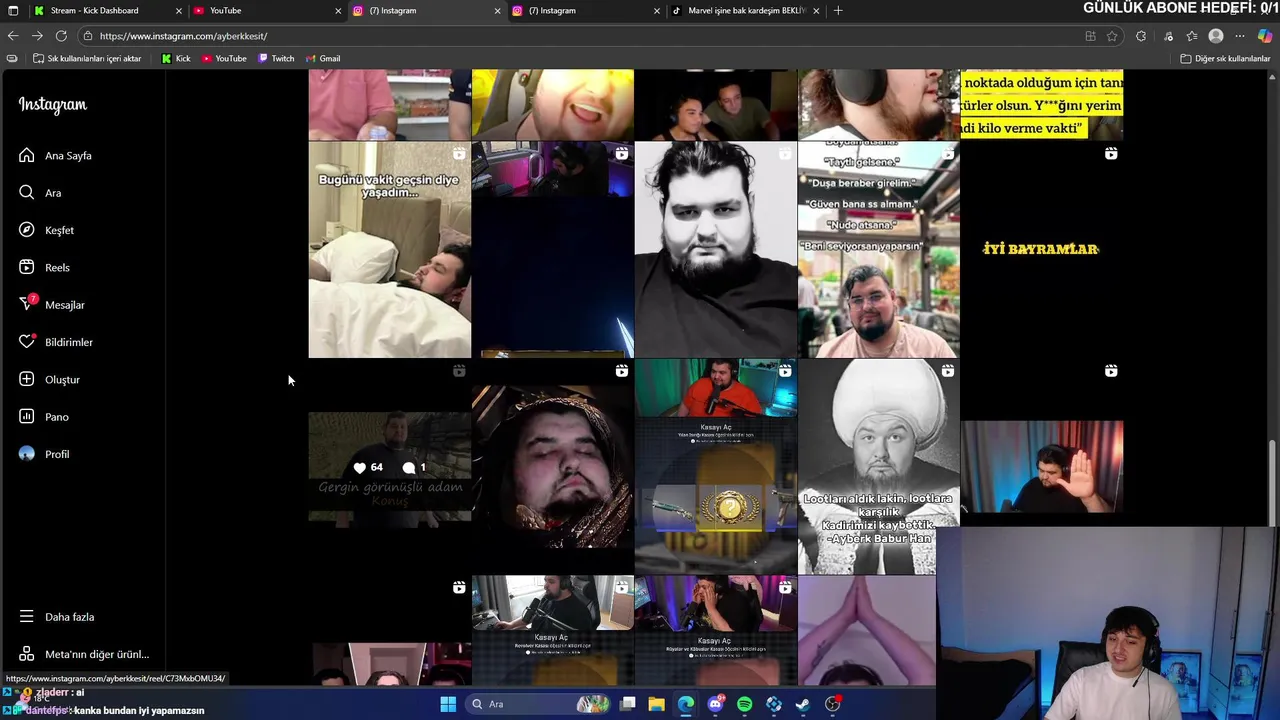The image size is (1280, 720).
Task: Open the Ara search icon in sidebar
Action: pyautogui.click(x=26, y=192)
